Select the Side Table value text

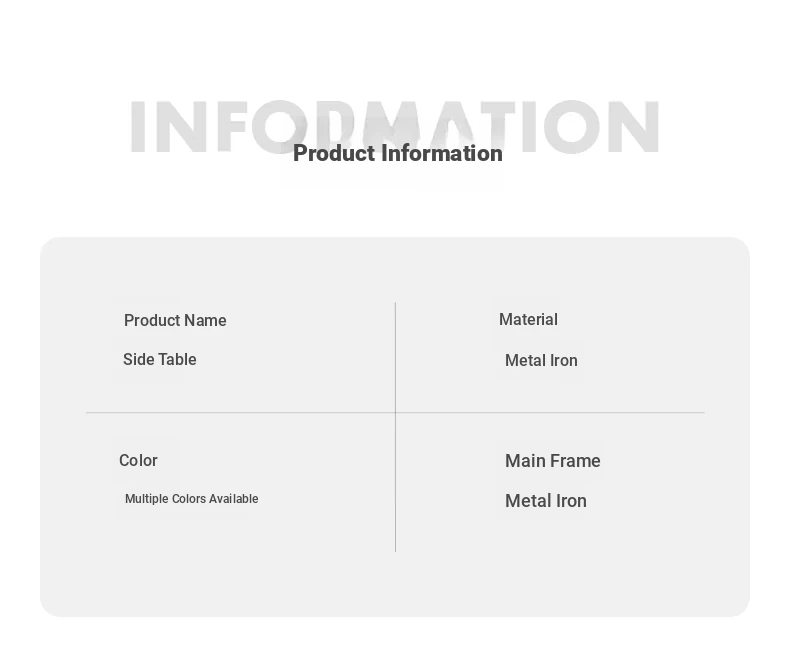click(160, 359)
